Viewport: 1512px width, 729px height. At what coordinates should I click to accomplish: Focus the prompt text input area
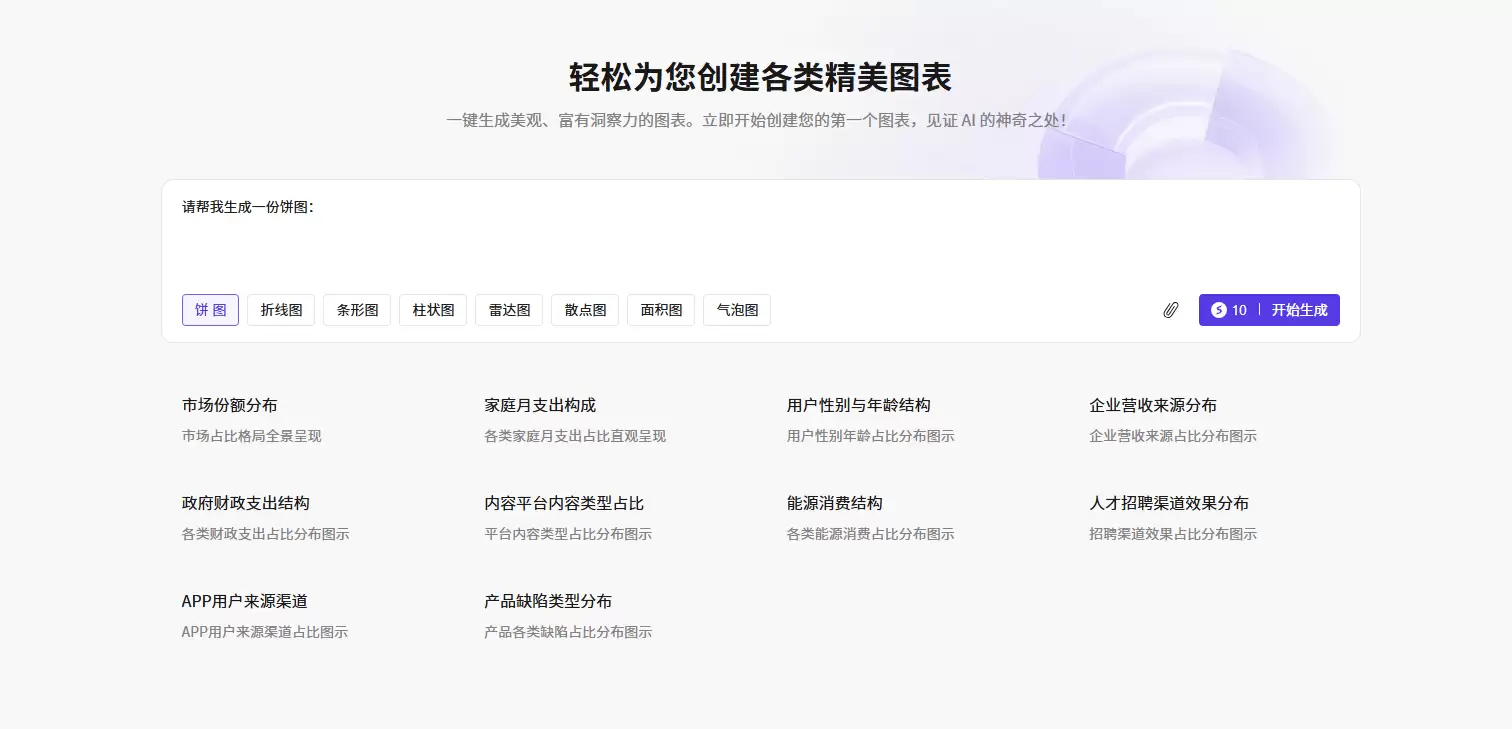pos(760,240)
